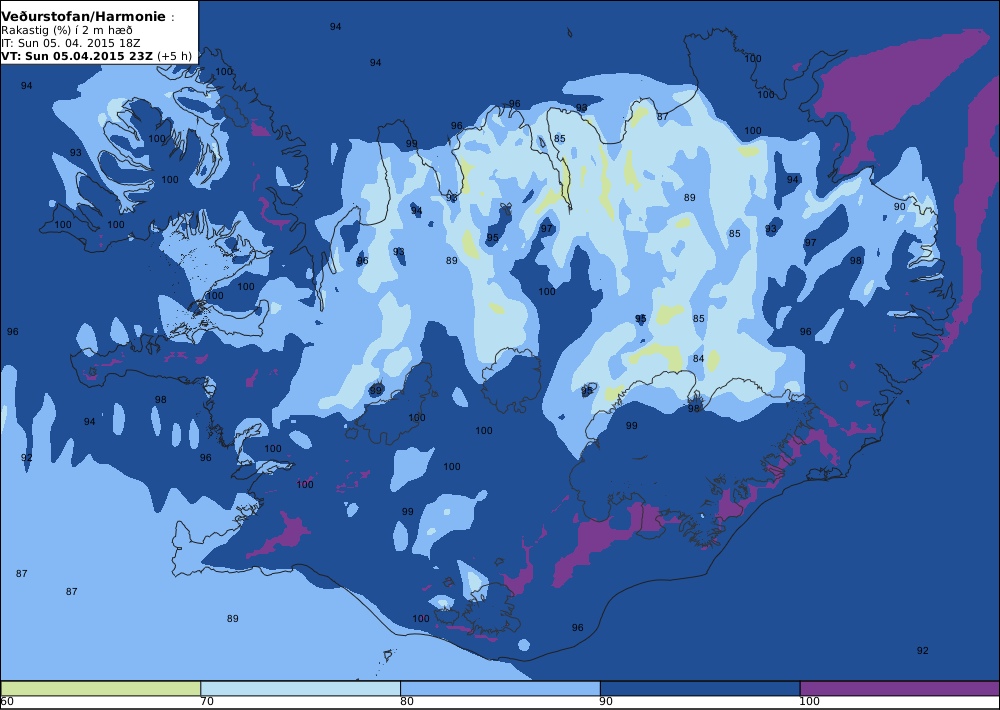Click the 'VT: Sun 05.04.2015 23Z' valid time line
This screenshot has width=1000, height=710.
click(x=96, y=55)
